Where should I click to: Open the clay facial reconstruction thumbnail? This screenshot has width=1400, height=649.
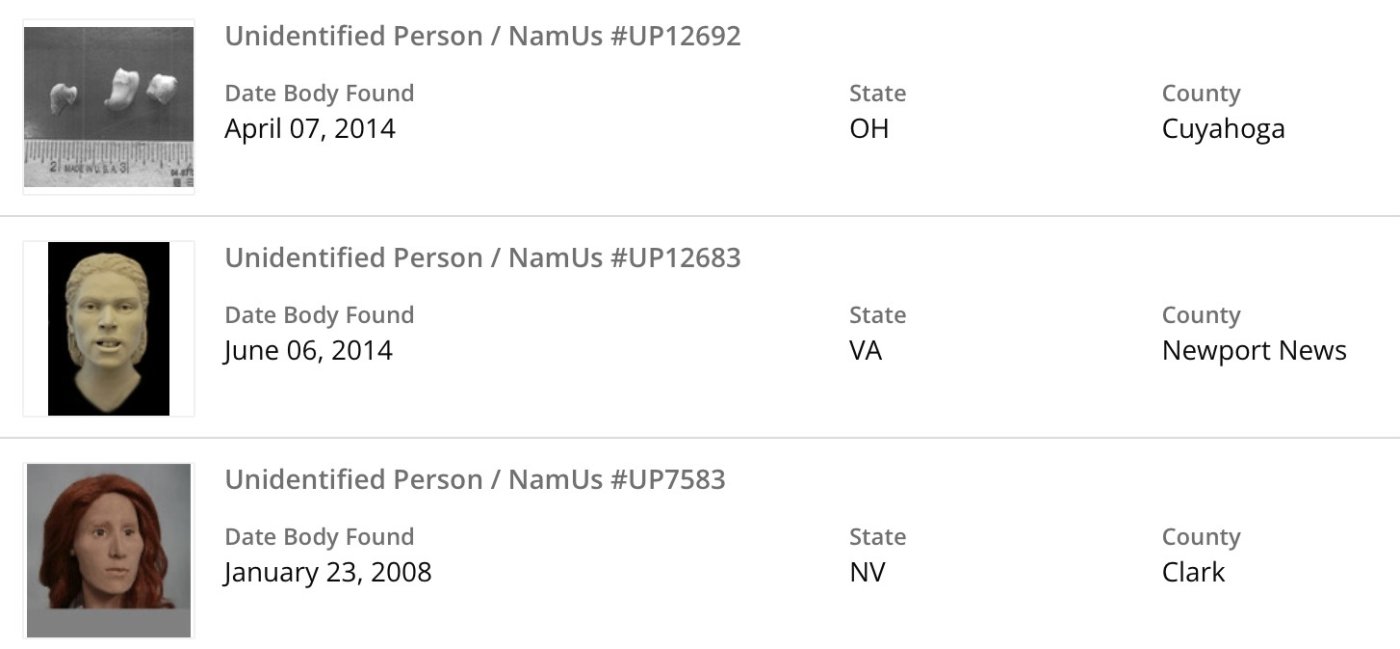(108, 328)
